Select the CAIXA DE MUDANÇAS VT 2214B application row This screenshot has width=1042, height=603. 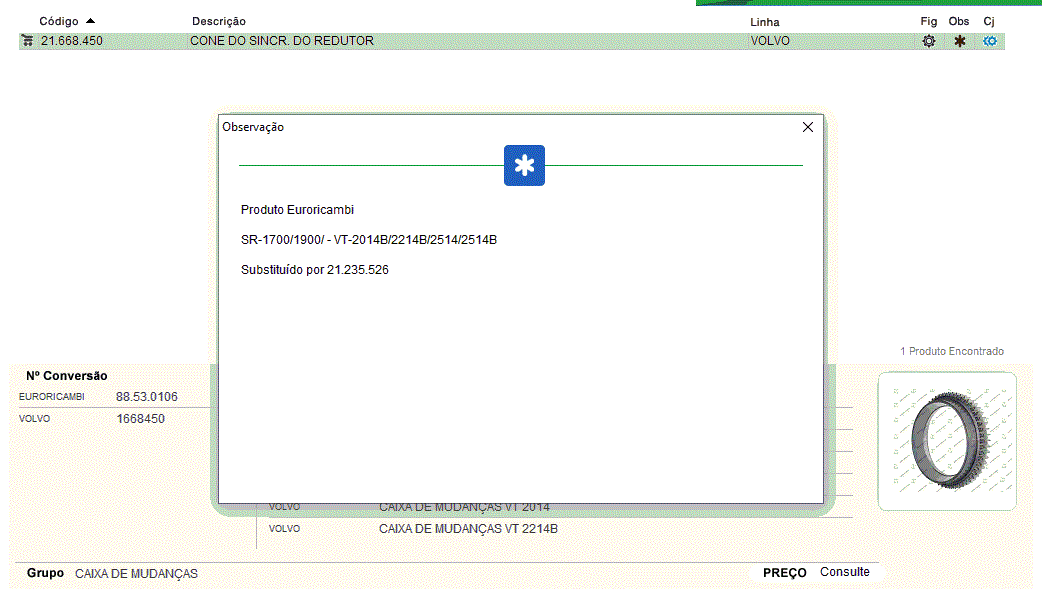click(468, 528)
